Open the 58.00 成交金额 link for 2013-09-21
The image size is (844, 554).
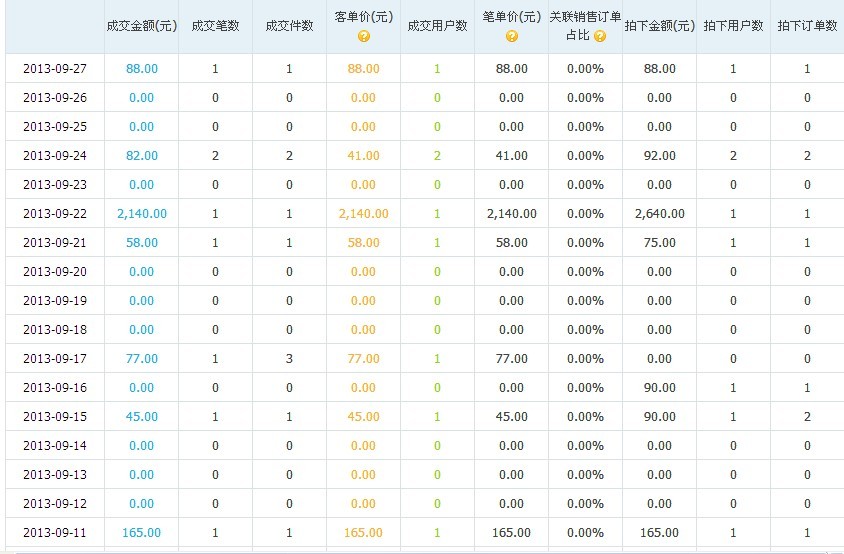coord(142,243)
